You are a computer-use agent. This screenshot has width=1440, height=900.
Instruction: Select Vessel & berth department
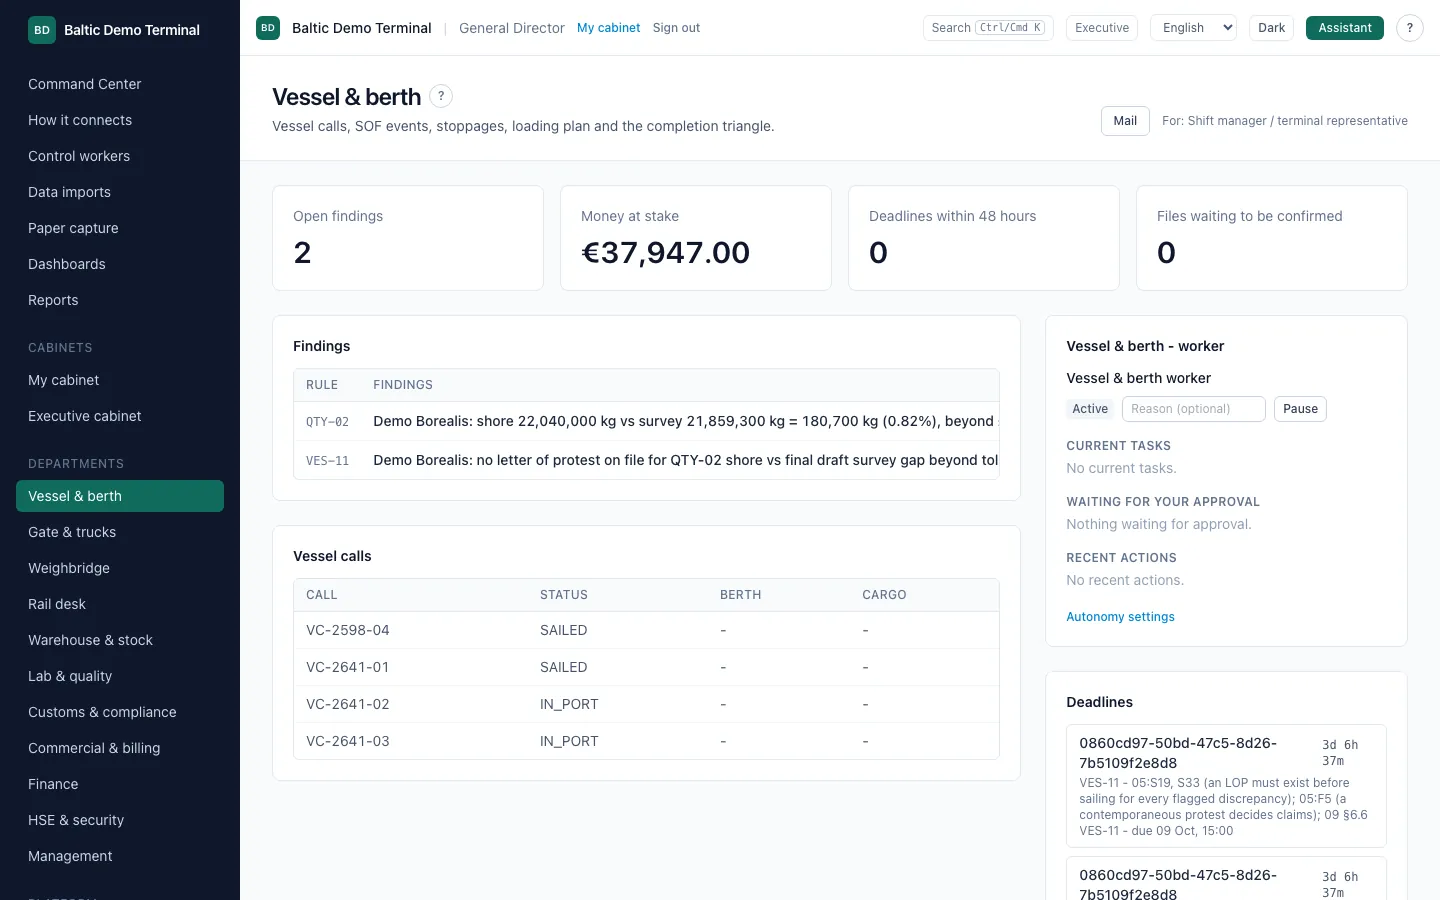(120, 496)
